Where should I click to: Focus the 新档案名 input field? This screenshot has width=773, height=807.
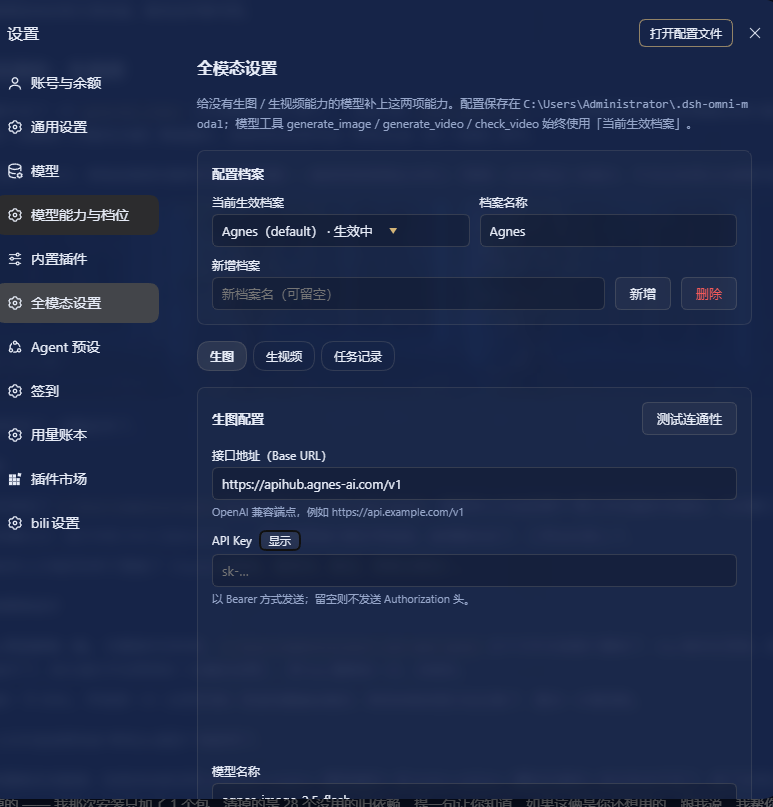coord(408,294)
